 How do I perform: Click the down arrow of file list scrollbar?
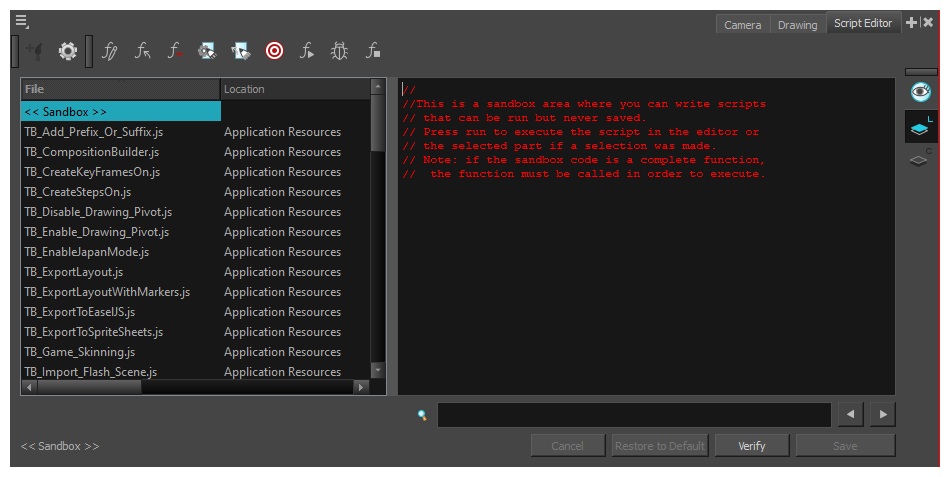(377, 370)
